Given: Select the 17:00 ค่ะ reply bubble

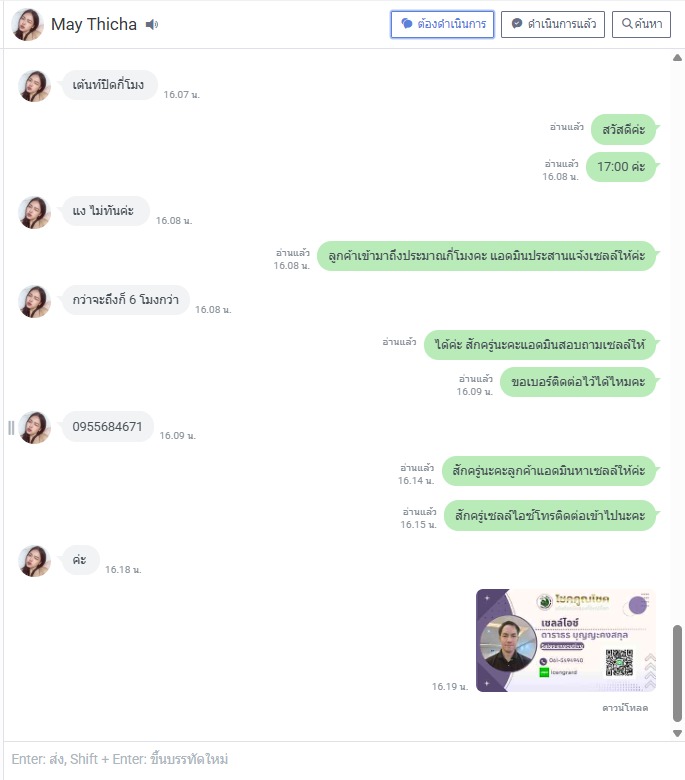Looking at the screenshot, I should 621,167.
